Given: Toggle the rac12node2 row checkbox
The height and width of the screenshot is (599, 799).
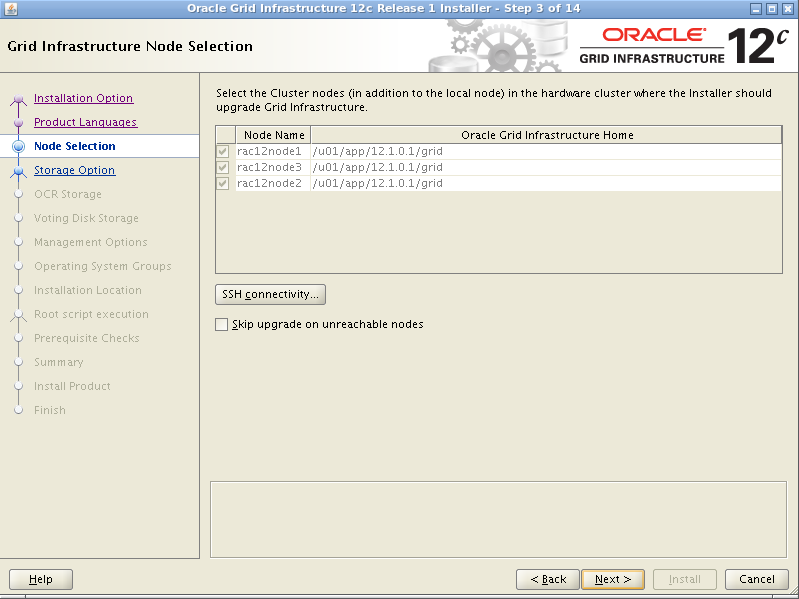Looking at the screenshot, I should 223,184.
